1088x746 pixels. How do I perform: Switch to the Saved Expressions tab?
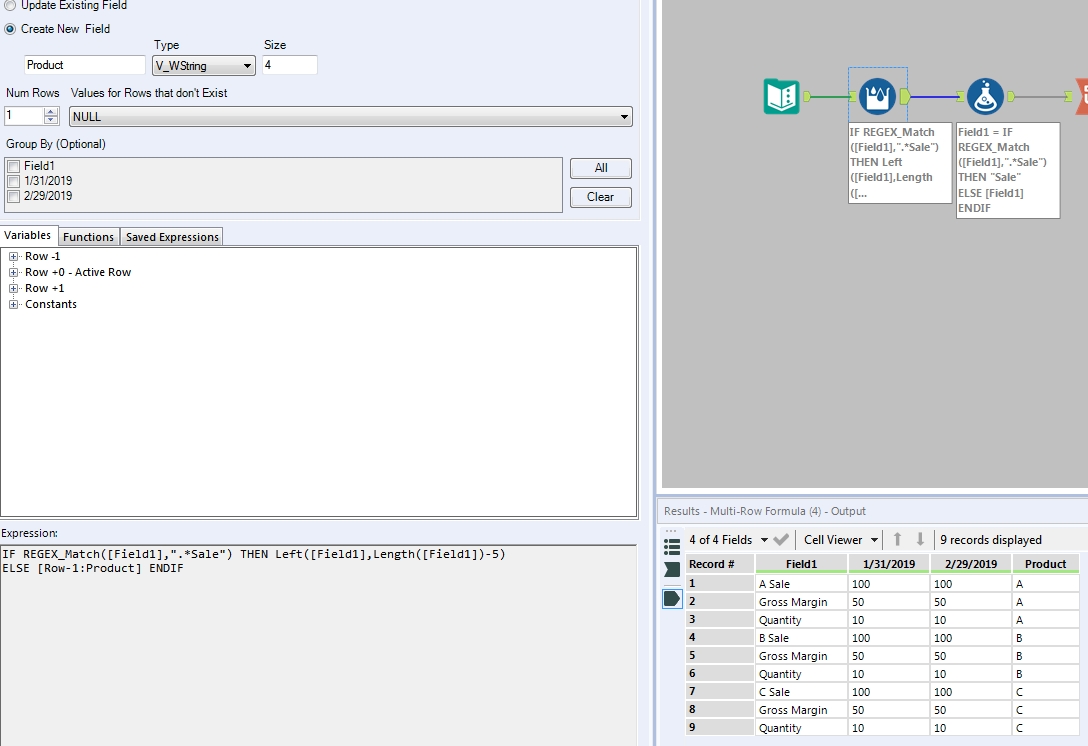click(171, 236)
